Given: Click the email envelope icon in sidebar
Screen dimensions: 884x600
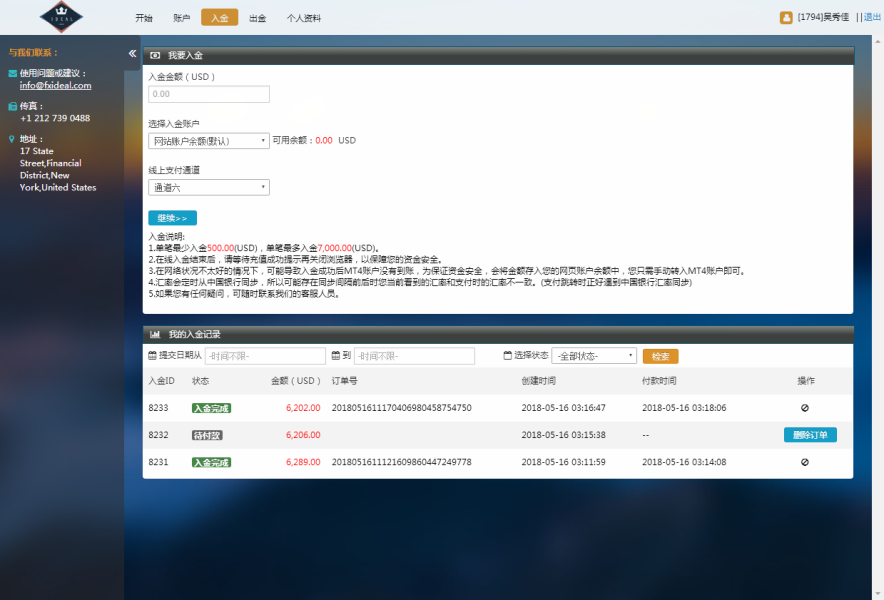Looking at the screenshot, I should click(12, 73).
